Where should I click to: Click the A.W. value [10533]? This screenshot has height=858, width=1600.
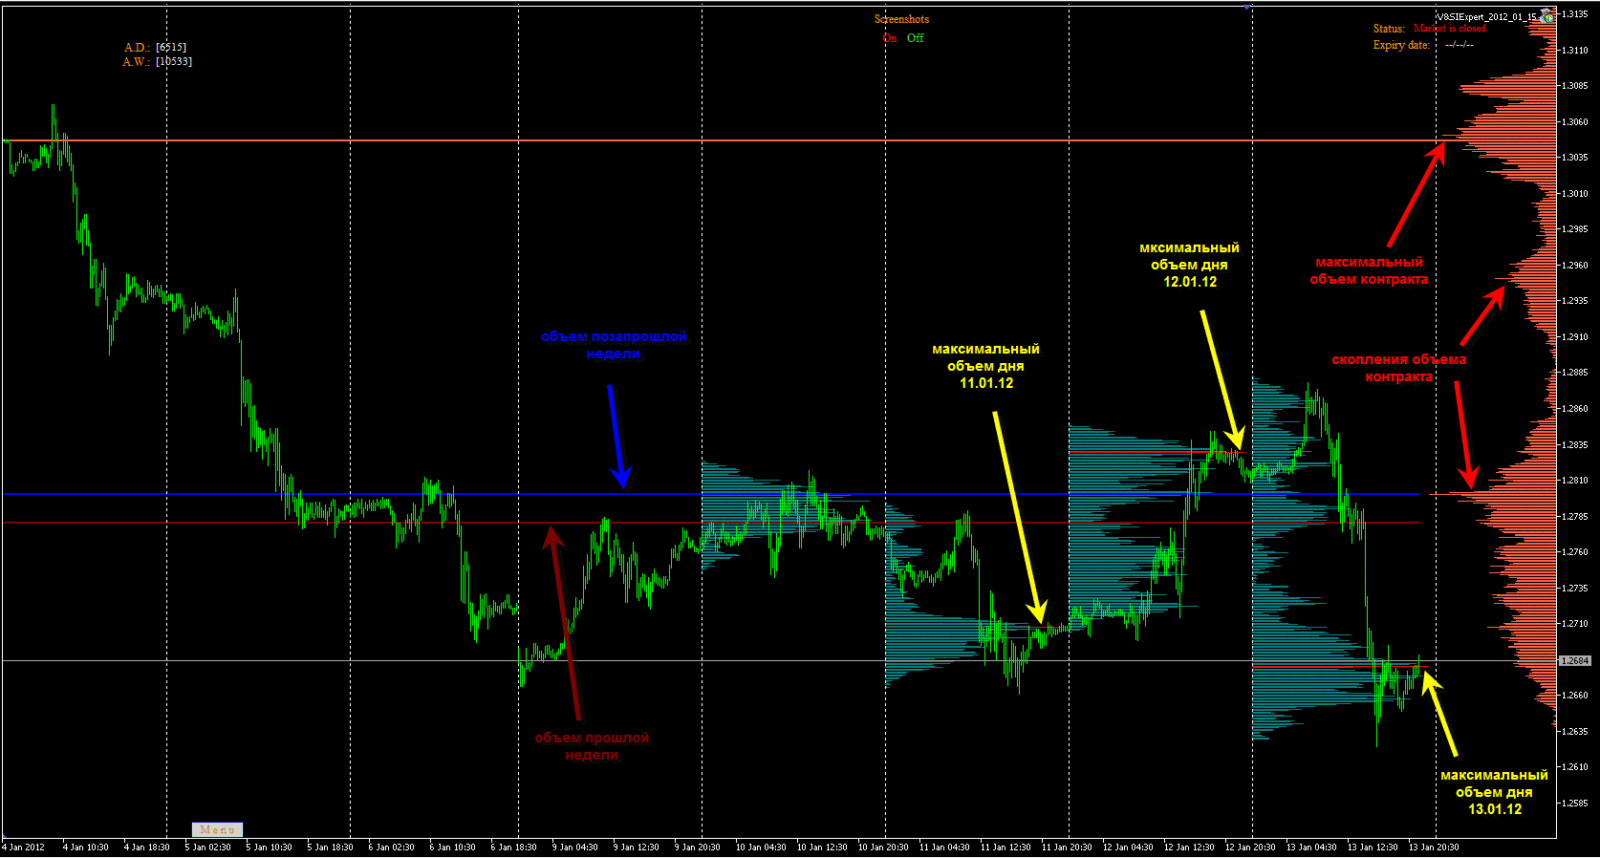pyautogui.click(x=174, y=61)
